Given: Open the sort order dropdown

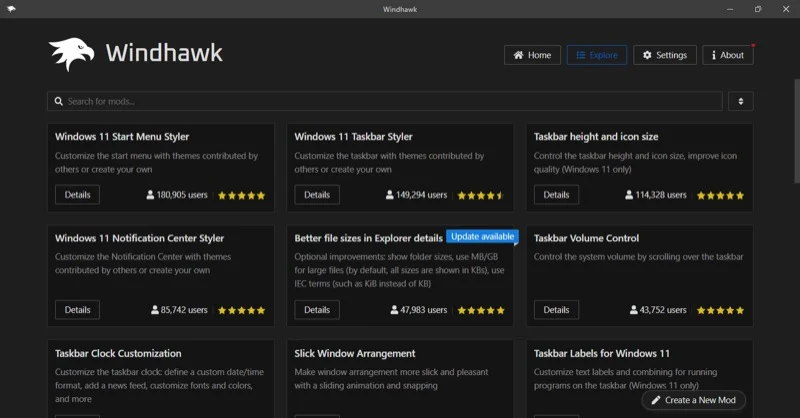Looking at the screenshot, I should [x=740, y=101].
